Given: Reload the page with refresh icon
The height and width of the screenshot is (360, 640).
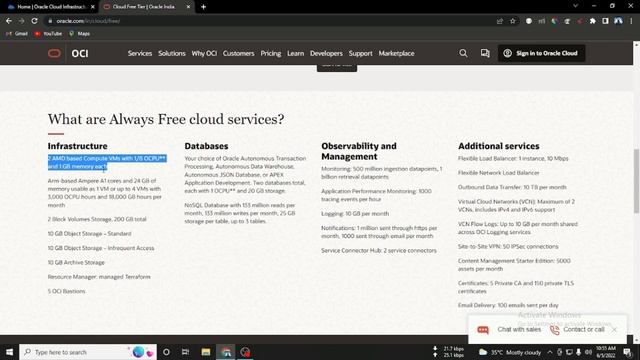Looking at the screenshot, I should coord(34,21).
